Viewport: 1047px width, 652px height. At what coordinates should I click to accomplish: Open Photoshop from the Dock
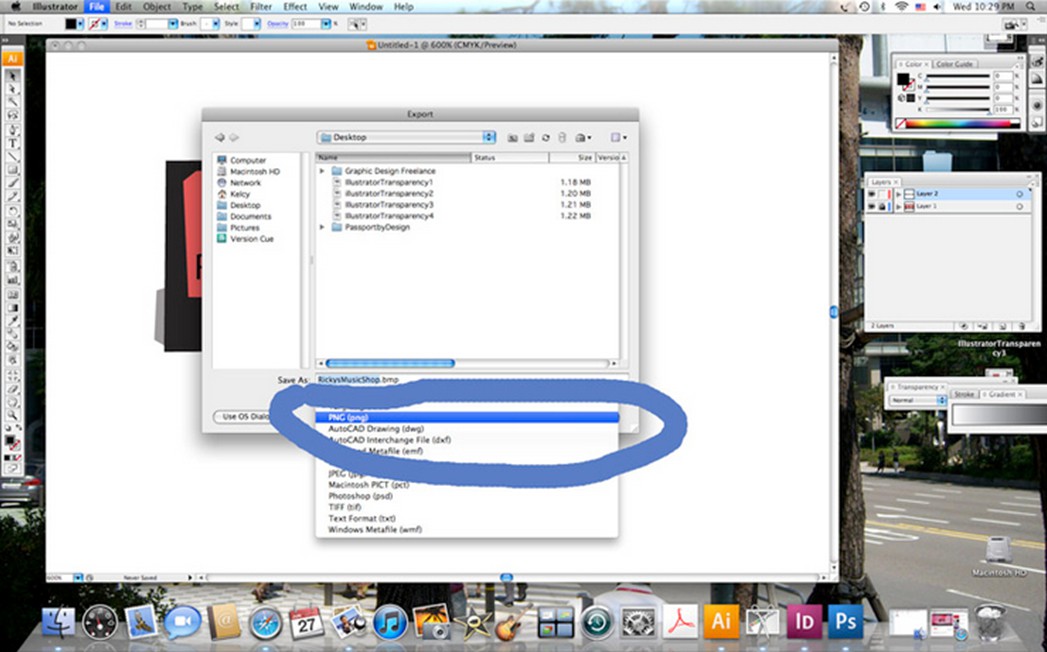pos(845,622)
